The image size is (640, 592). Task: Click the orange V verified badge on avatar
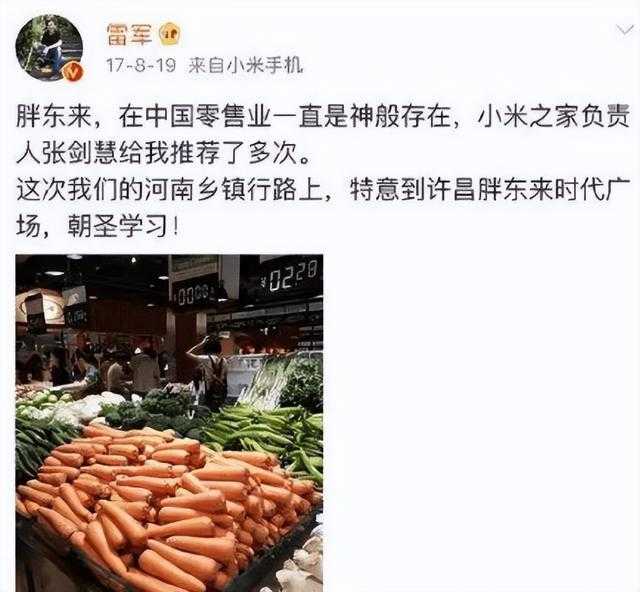pos(73,72)
